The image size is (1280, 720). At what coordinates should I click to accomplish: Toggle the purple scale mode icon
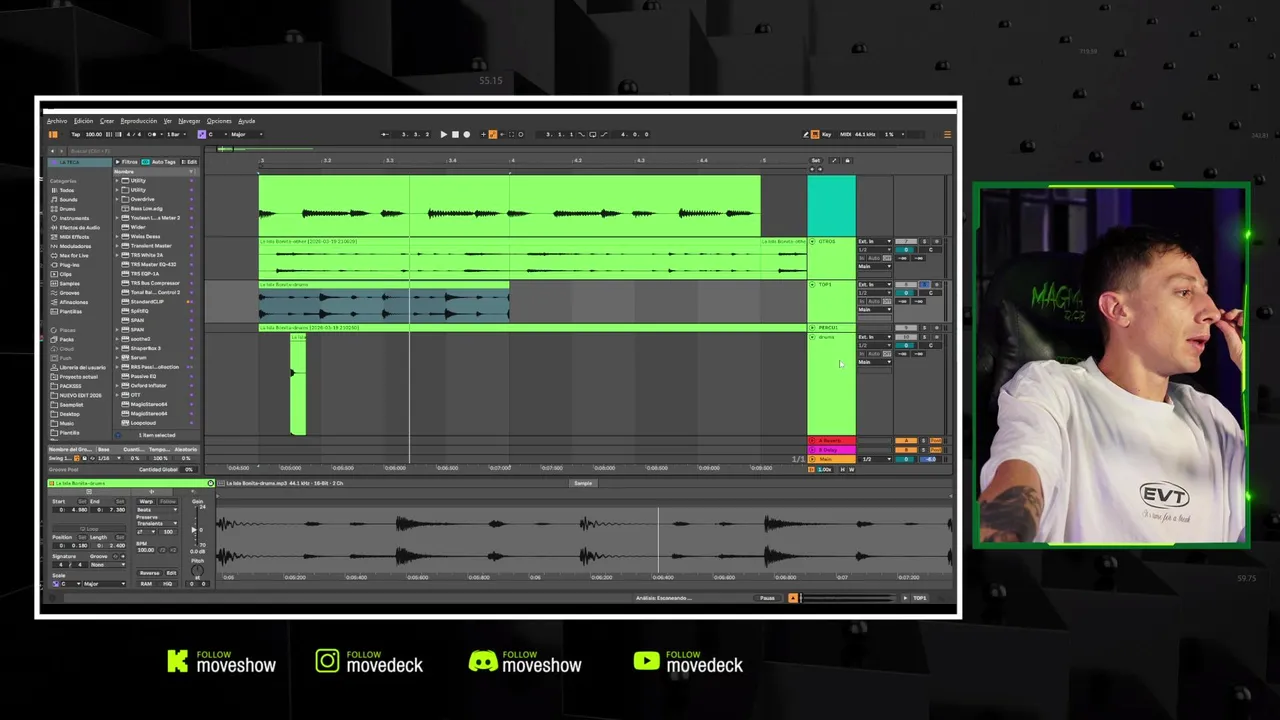click(202, 134)
